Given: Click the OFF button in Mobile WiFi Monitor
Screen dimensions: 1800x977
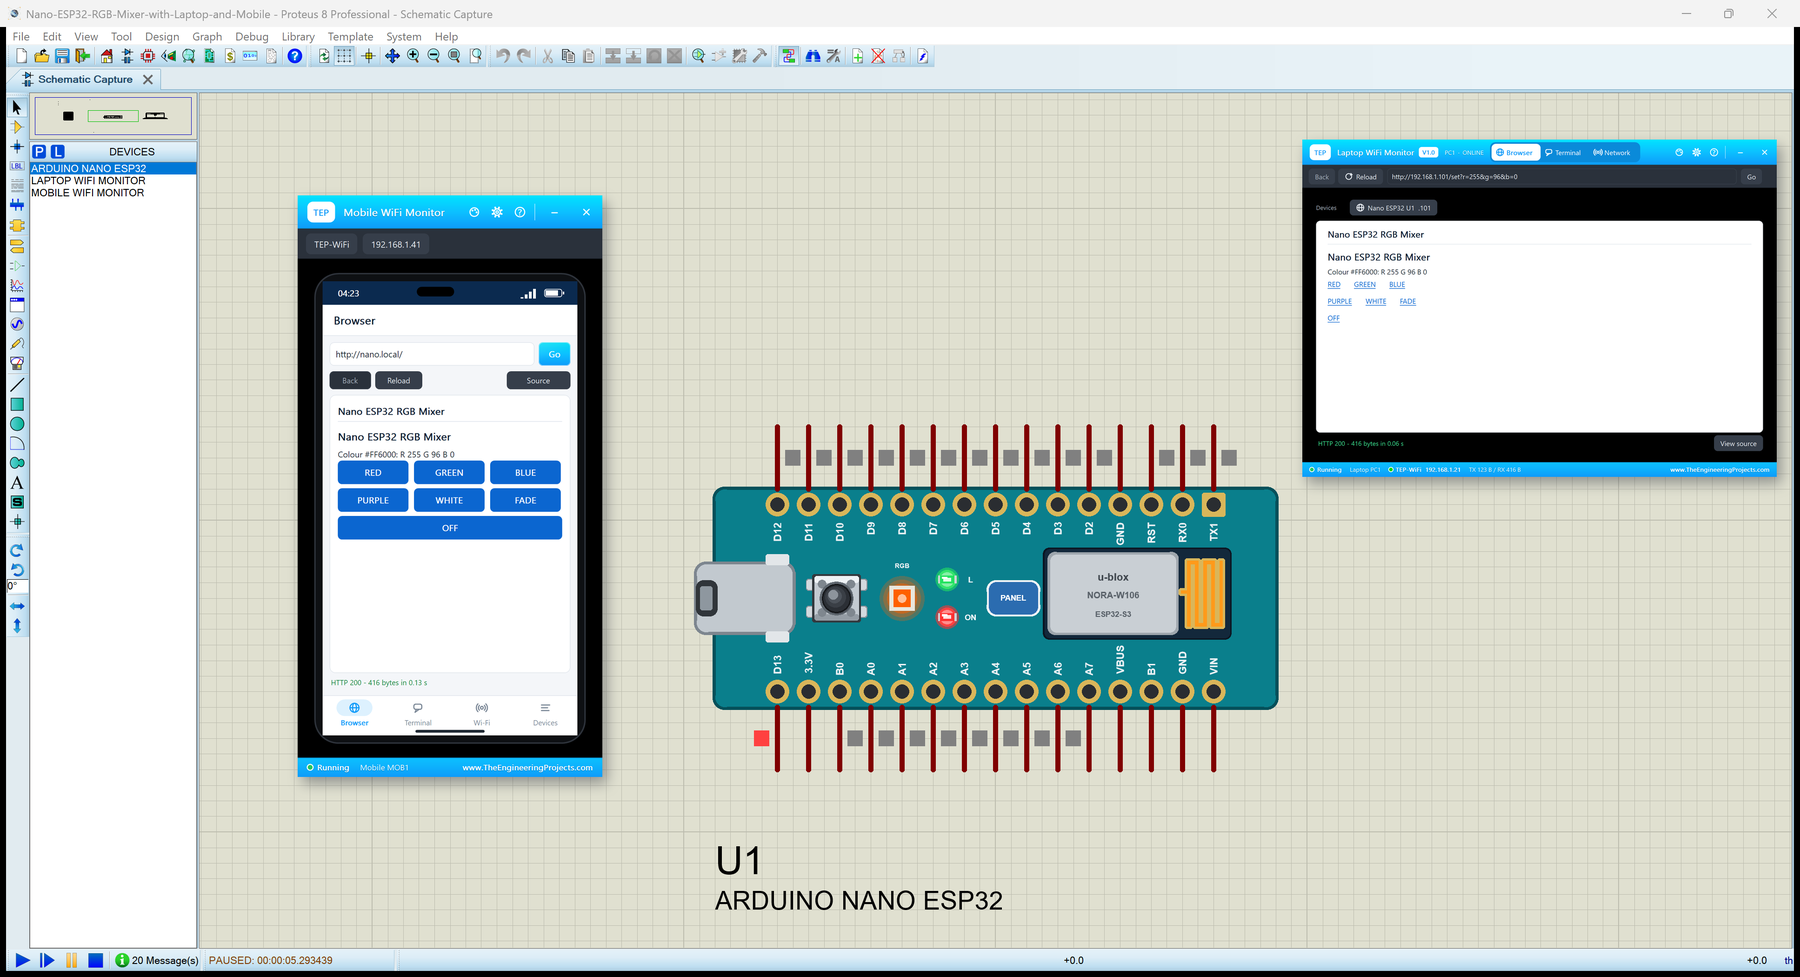Looking at the screenshot, I should 450,528.
